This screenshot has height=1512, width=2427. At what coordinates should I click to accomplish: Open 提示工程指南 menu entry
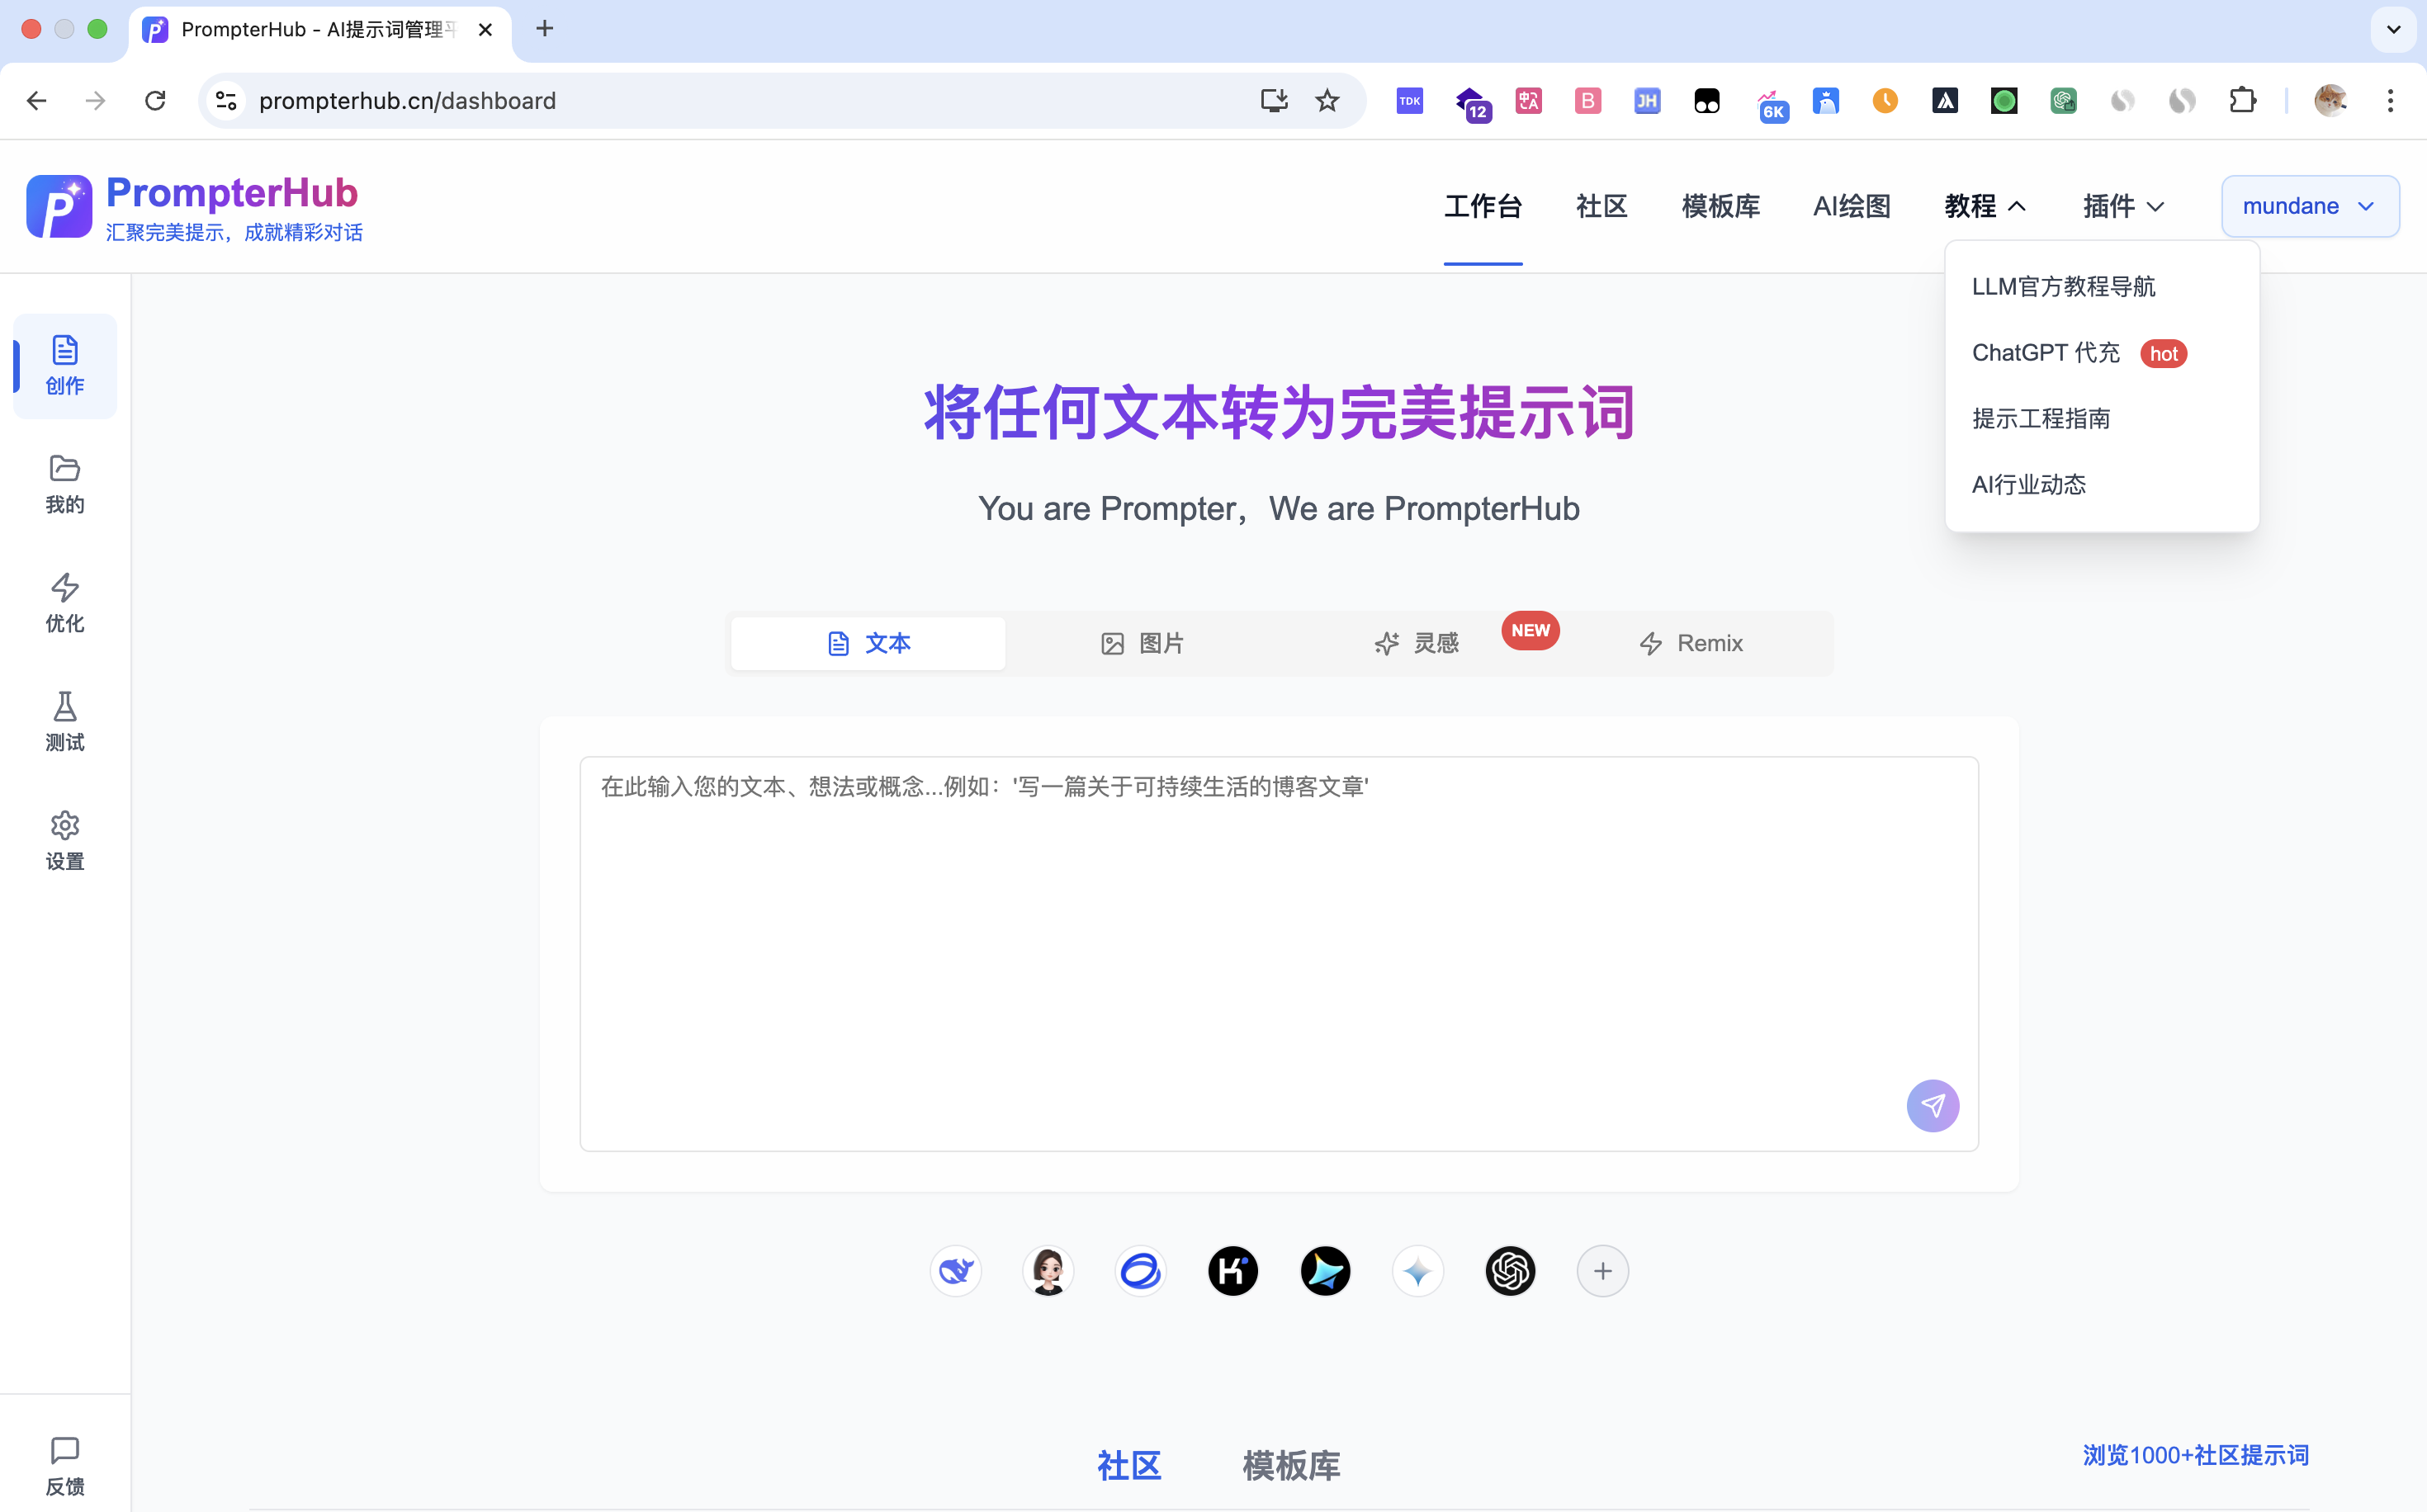2040,419
